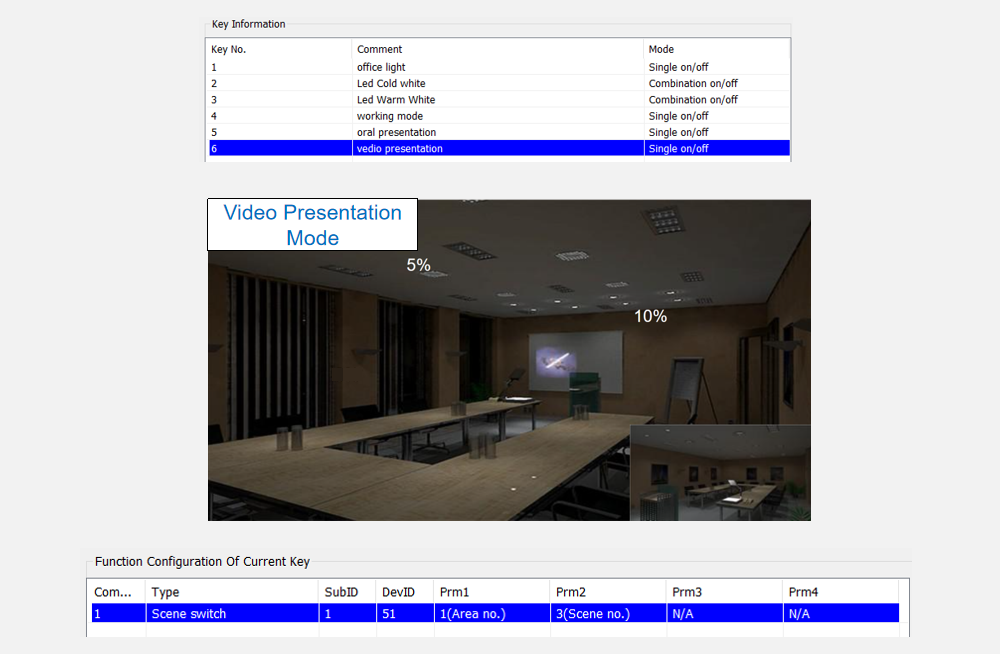The height and width of the screenshot is (654, 1000).
Task: Click the command number '1' cell
Action: coord(119,614)
